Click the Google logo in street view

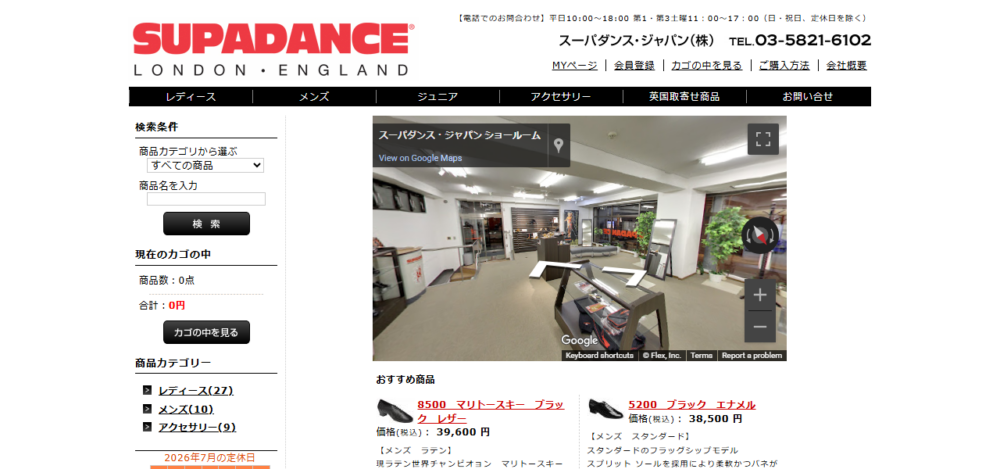(579, 340)
